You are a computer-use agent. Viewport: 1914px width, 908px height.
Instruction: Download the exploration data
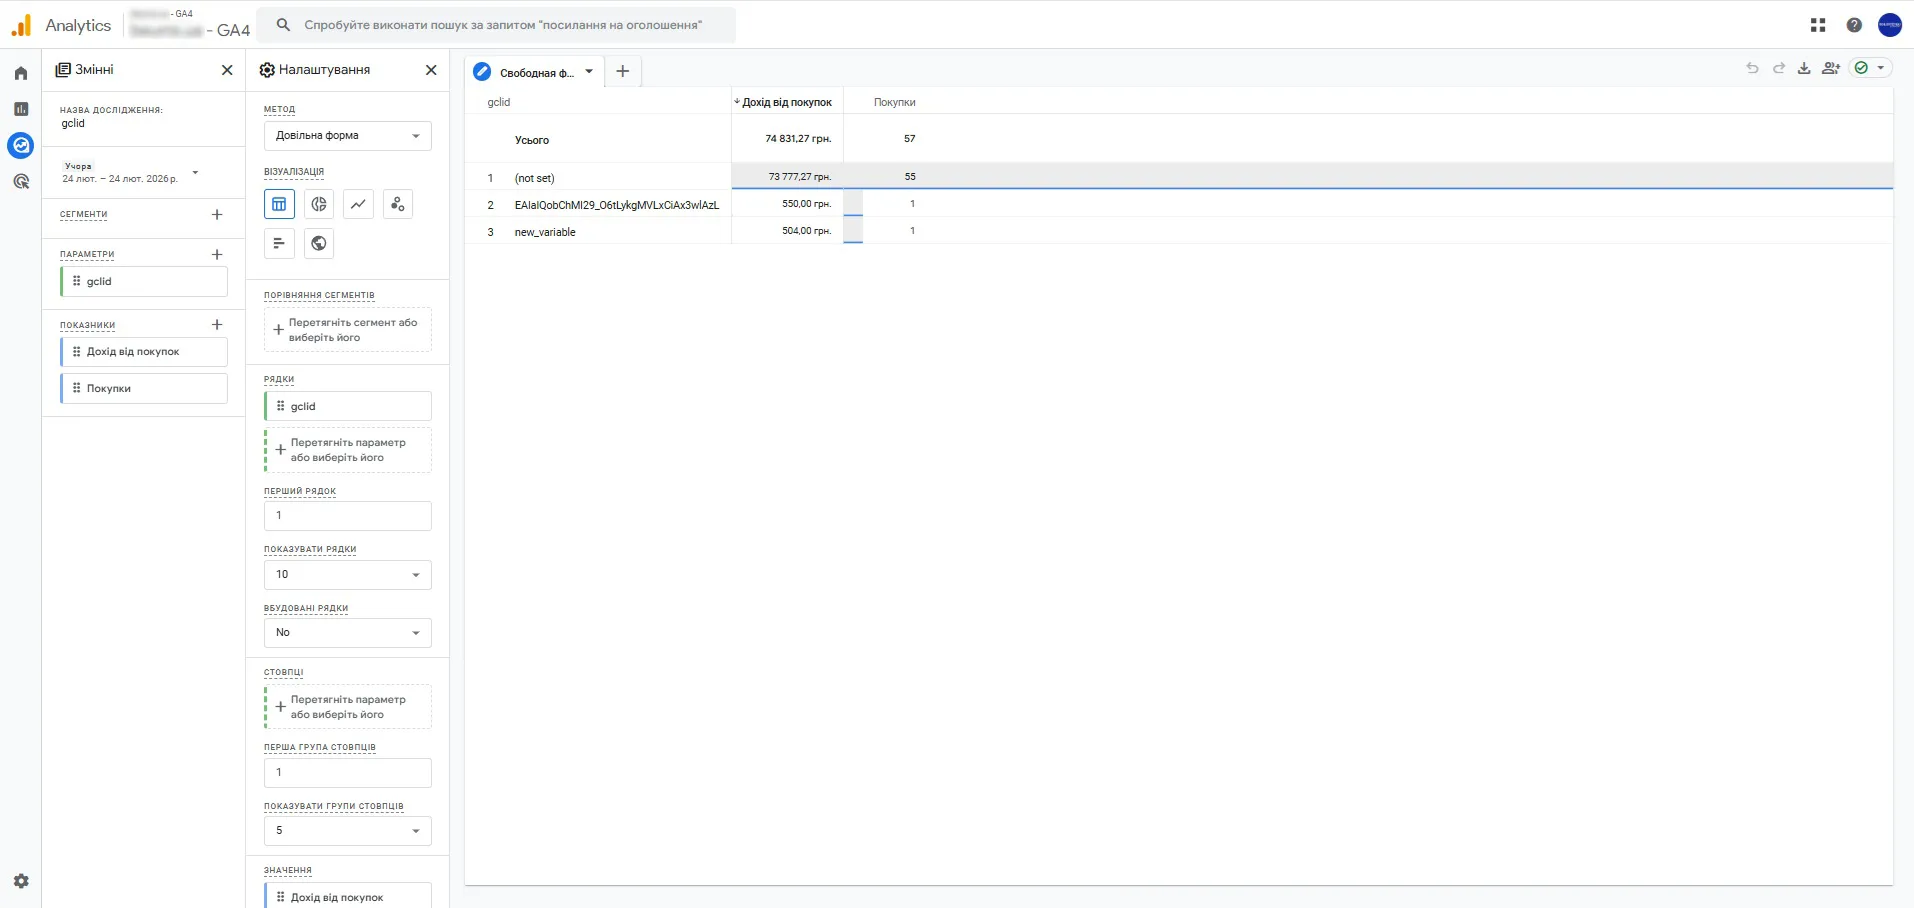pyautogui.click(x=1804, y=68)
